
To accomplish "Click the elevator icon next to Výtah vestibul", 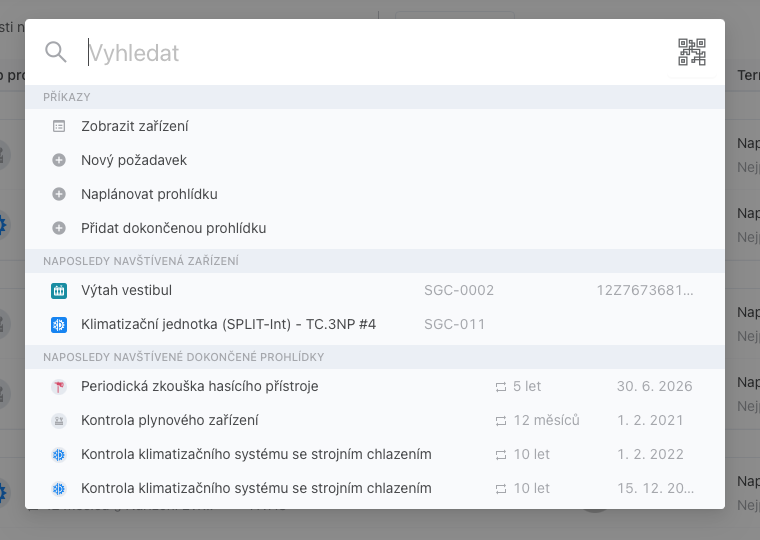I will pos(58,291).
